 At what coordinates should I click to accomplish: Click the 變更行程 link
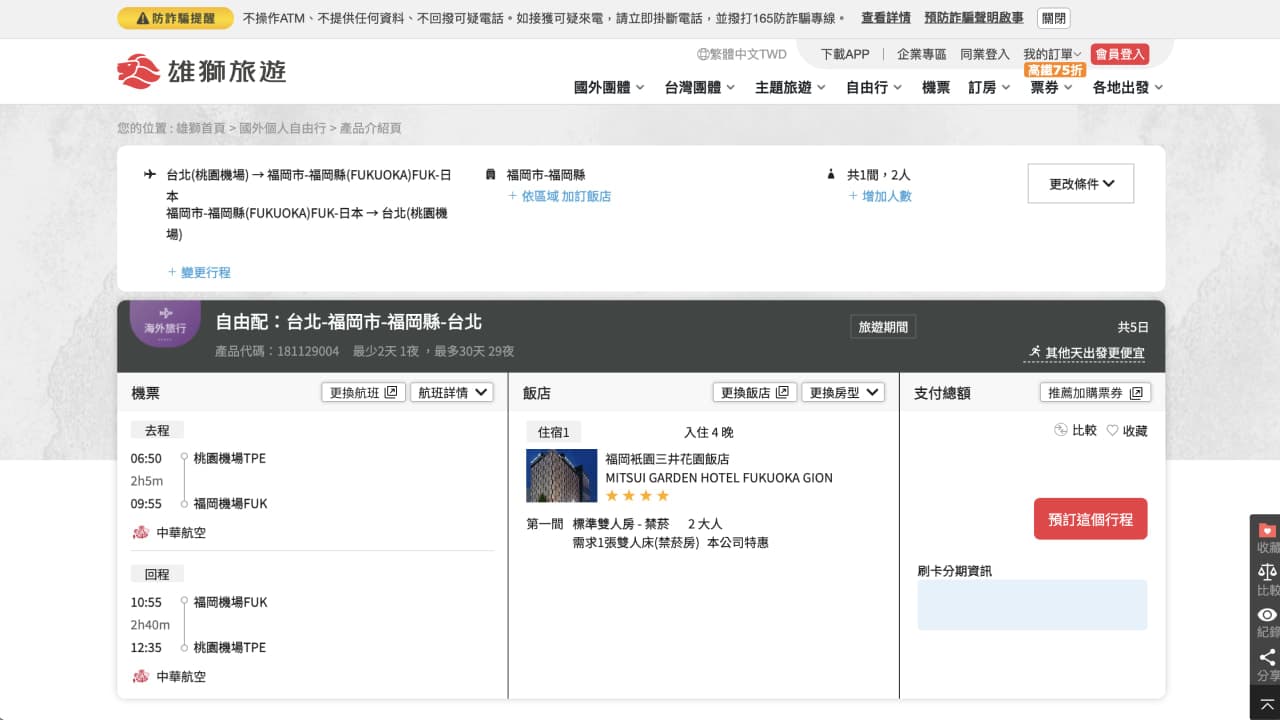pyautogui.click(x=199, y=272)
